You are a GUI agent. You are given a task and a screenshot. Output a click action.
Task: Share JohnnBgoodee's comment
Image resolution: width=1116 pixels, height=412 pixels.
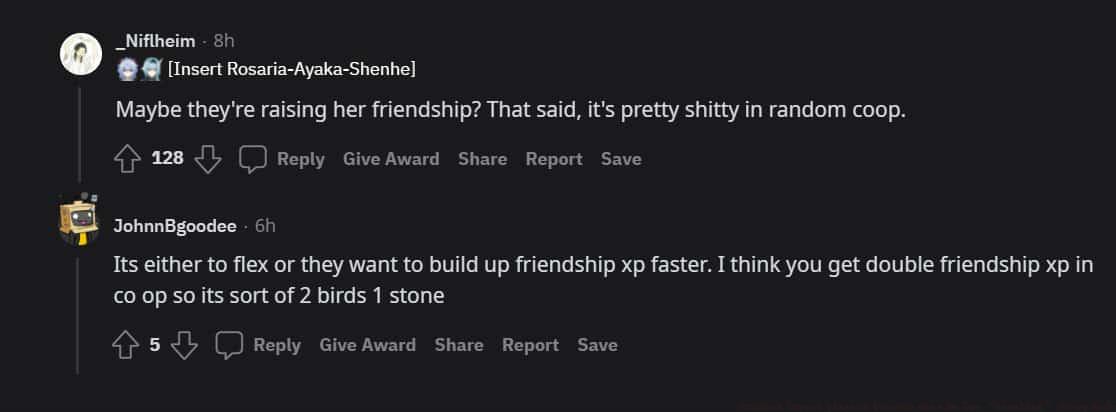pos(459,345)
